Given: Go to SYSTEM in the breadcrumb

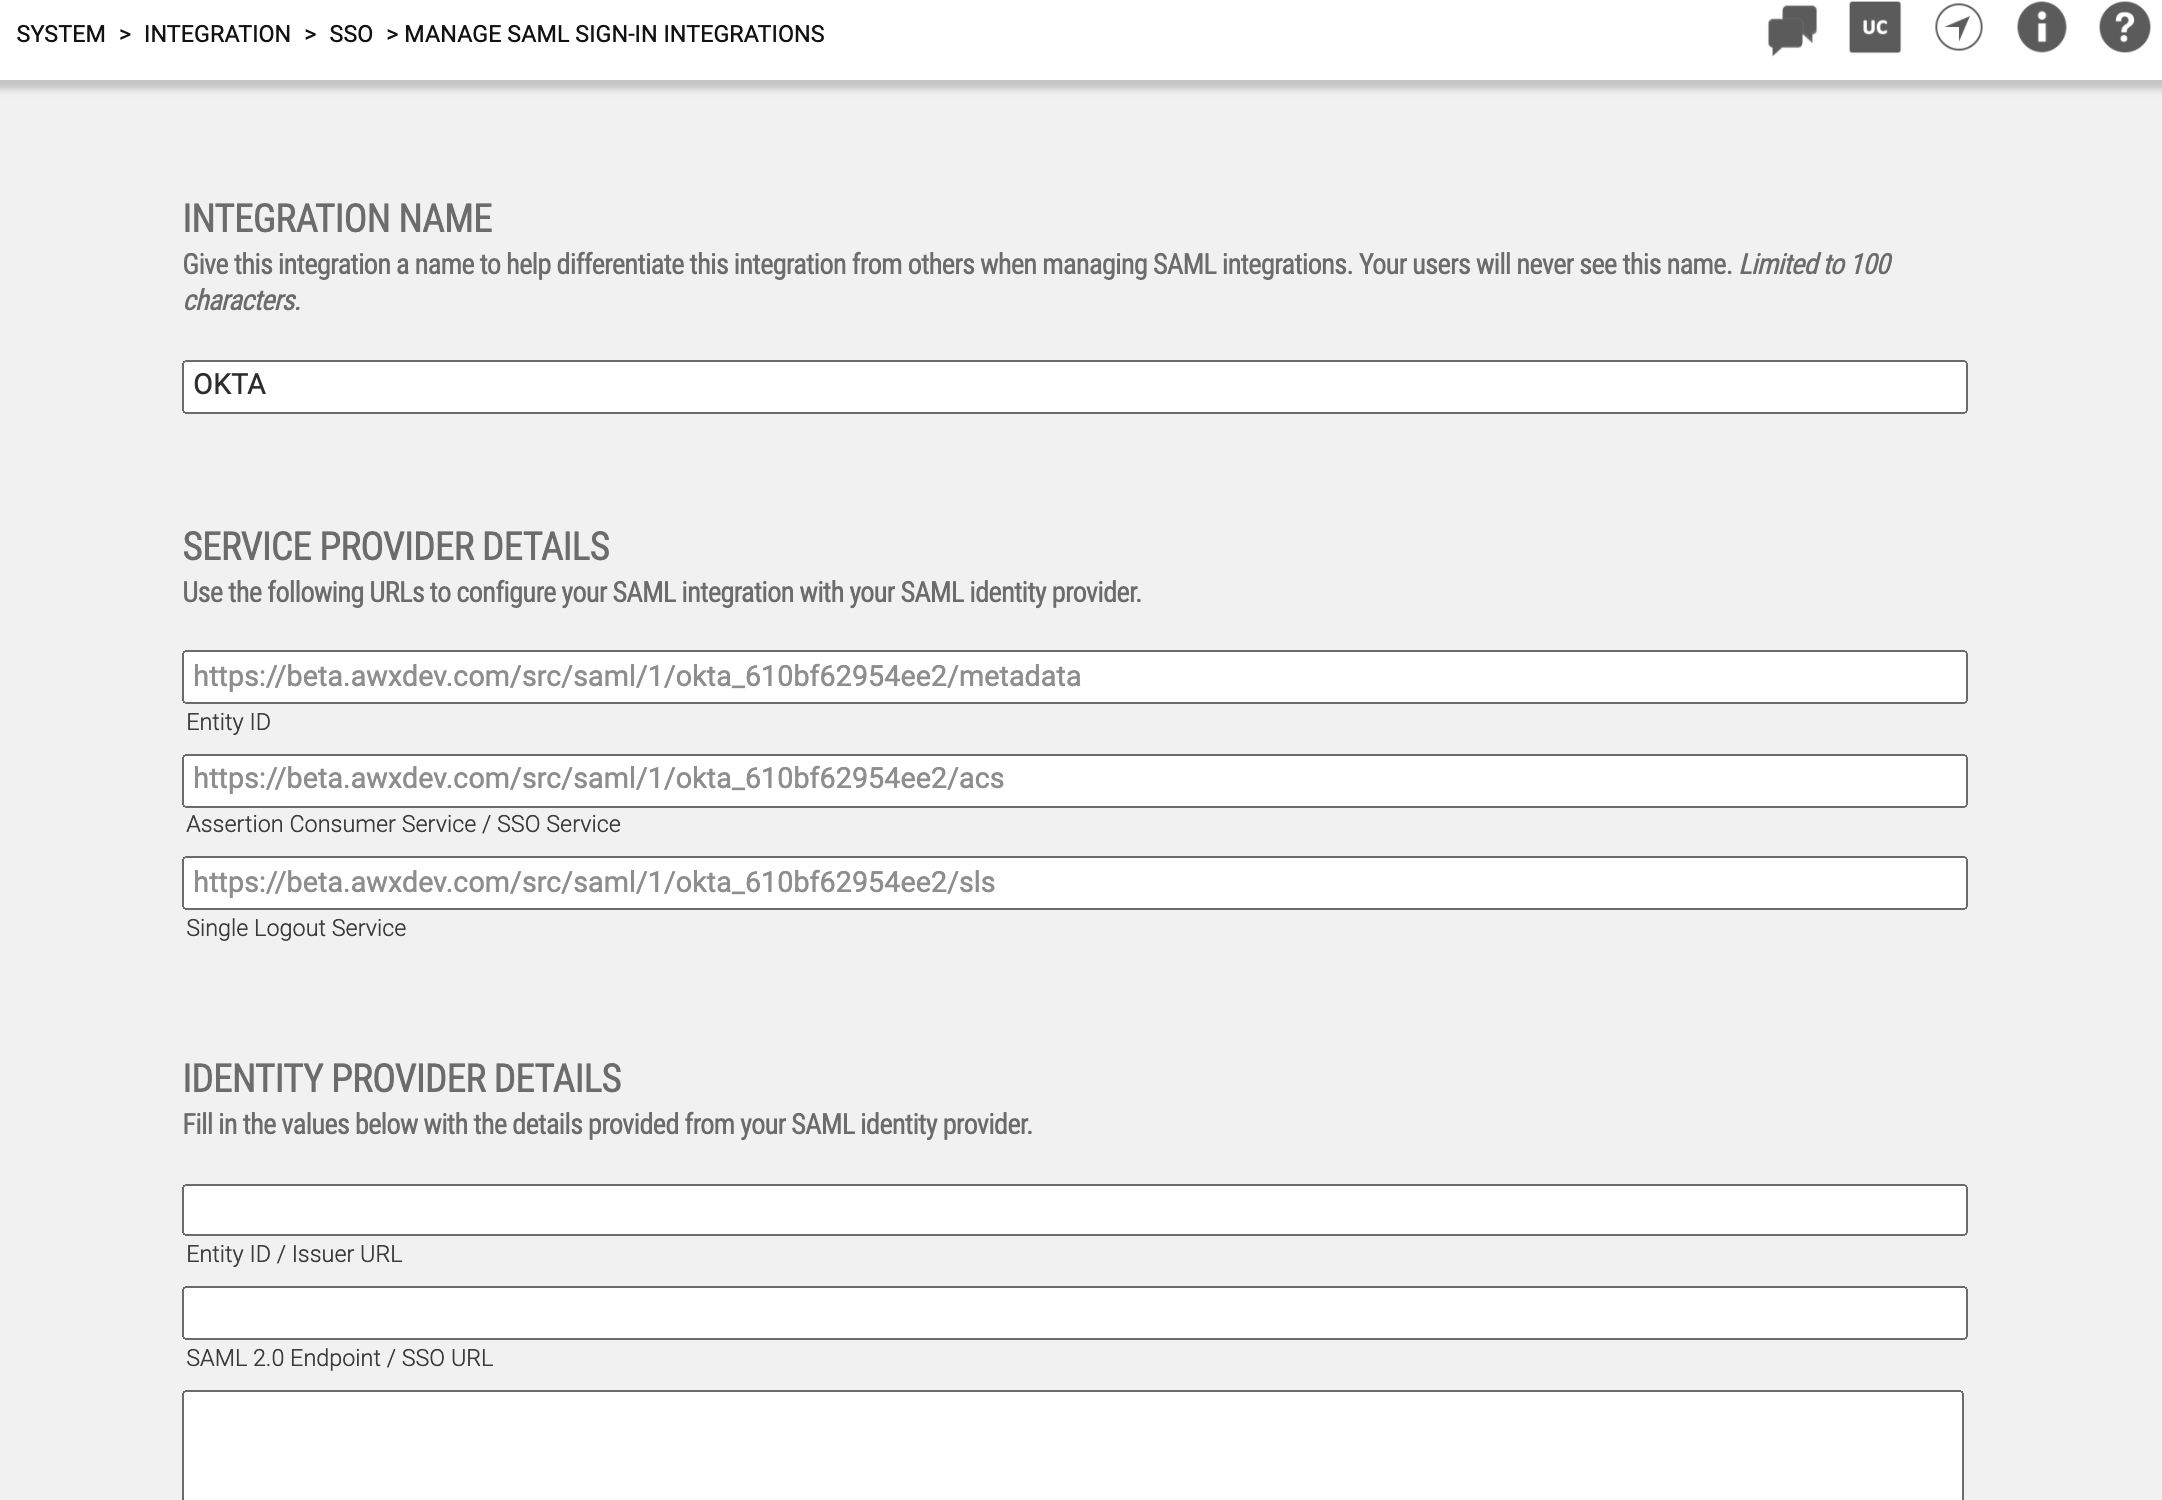Looking at the screenshot, I should click(61, 34).
